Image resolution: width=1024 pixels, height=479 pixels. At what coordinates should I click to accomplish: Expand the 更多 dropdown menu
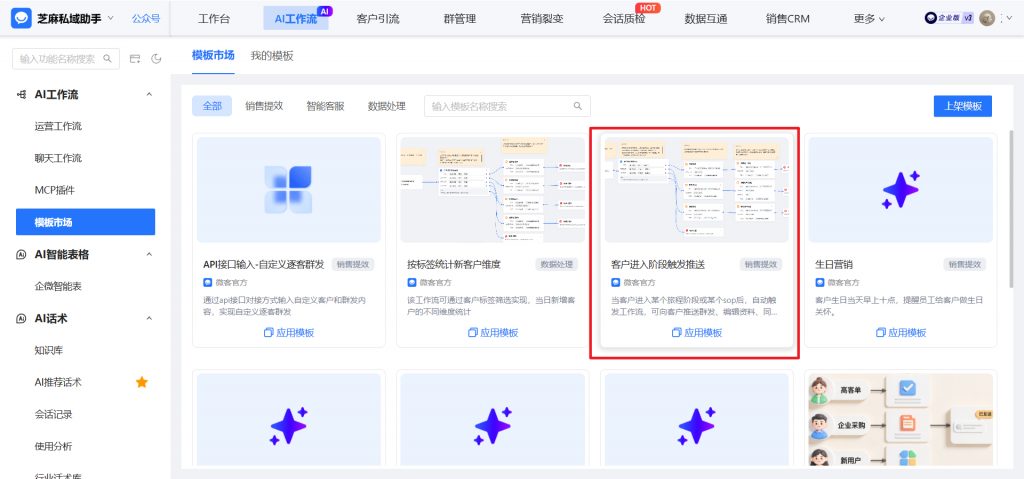tap(869, 19)
